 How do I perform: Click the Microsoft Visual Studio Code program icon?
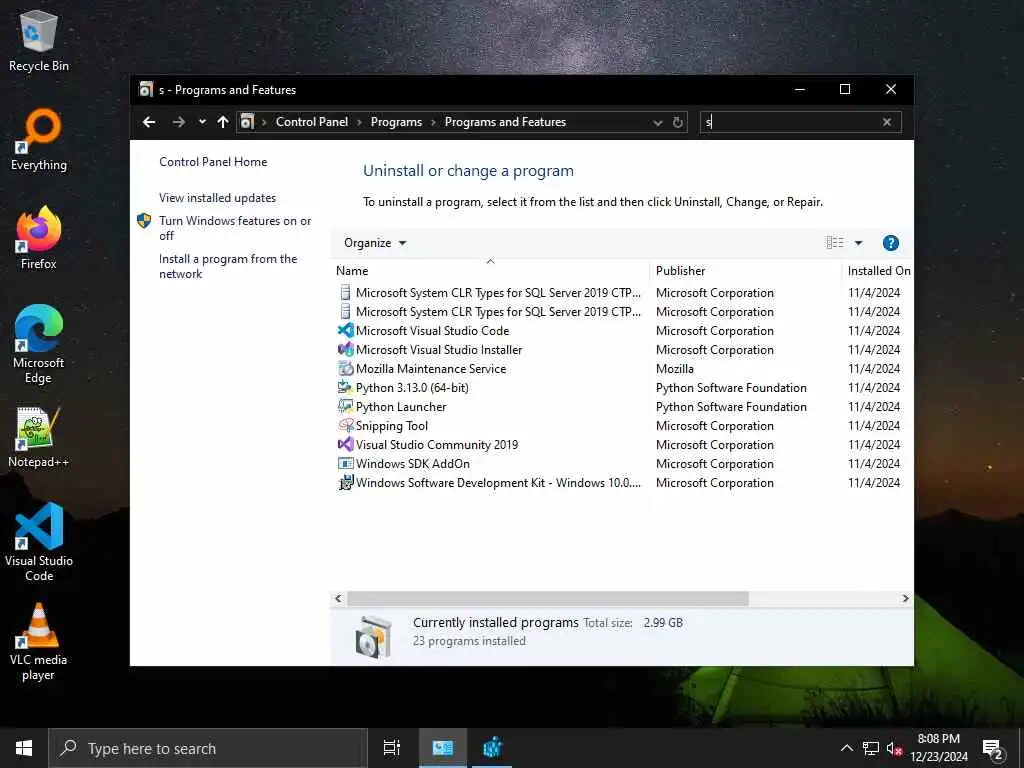[345, 330]
